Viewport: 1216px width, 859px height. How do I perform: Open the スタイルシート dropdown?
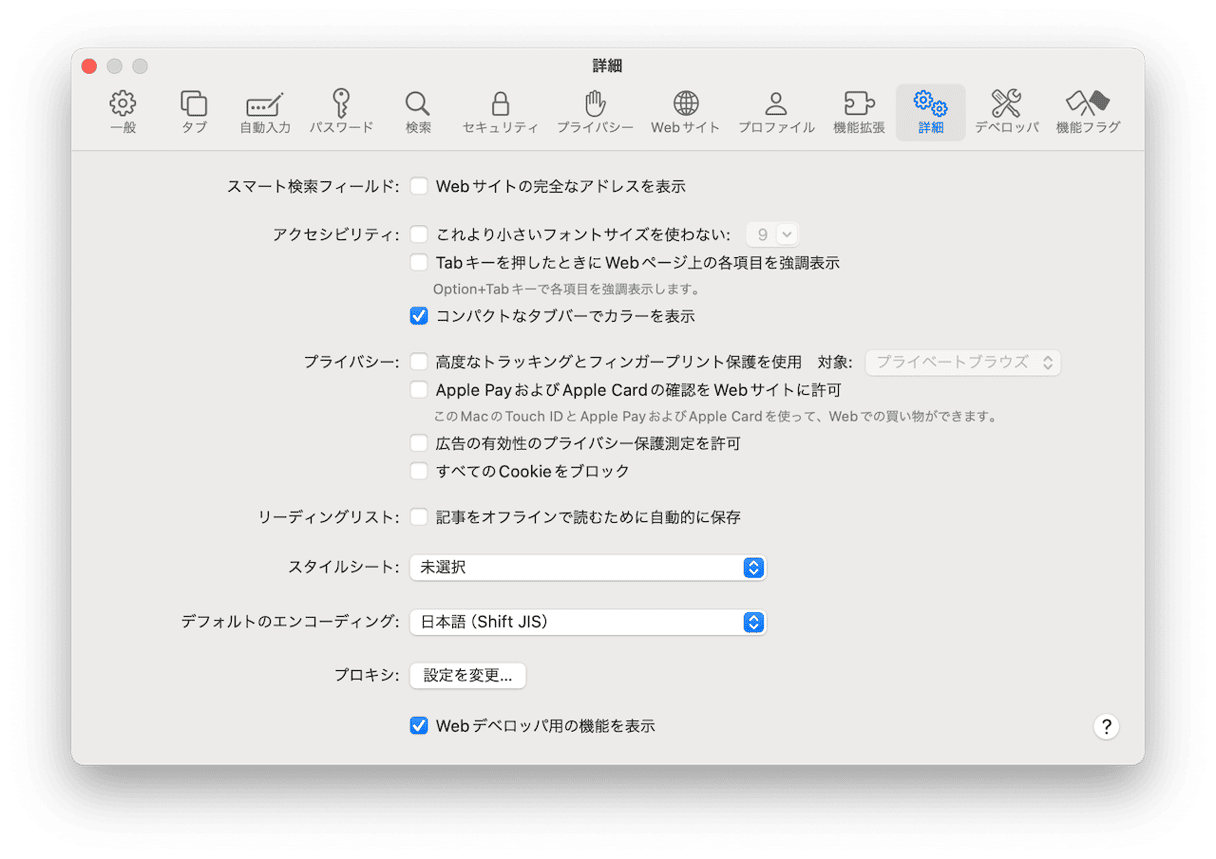[587, 568]
